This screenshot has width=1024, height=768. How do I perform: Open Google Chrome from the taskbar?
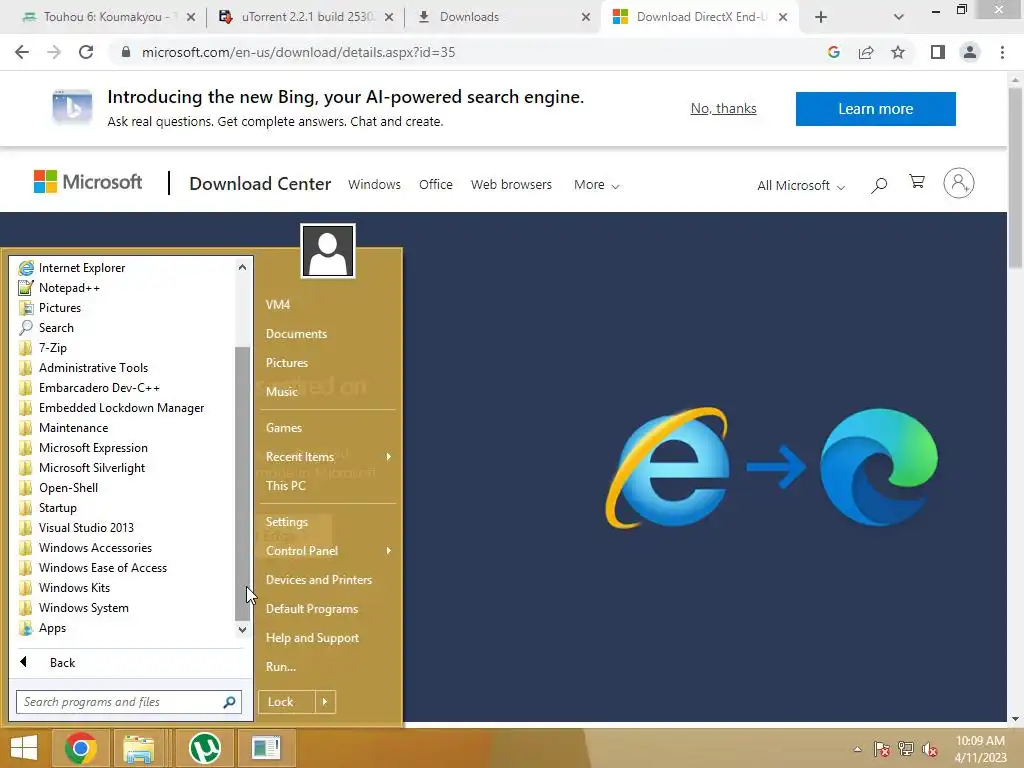pos(81,748)
